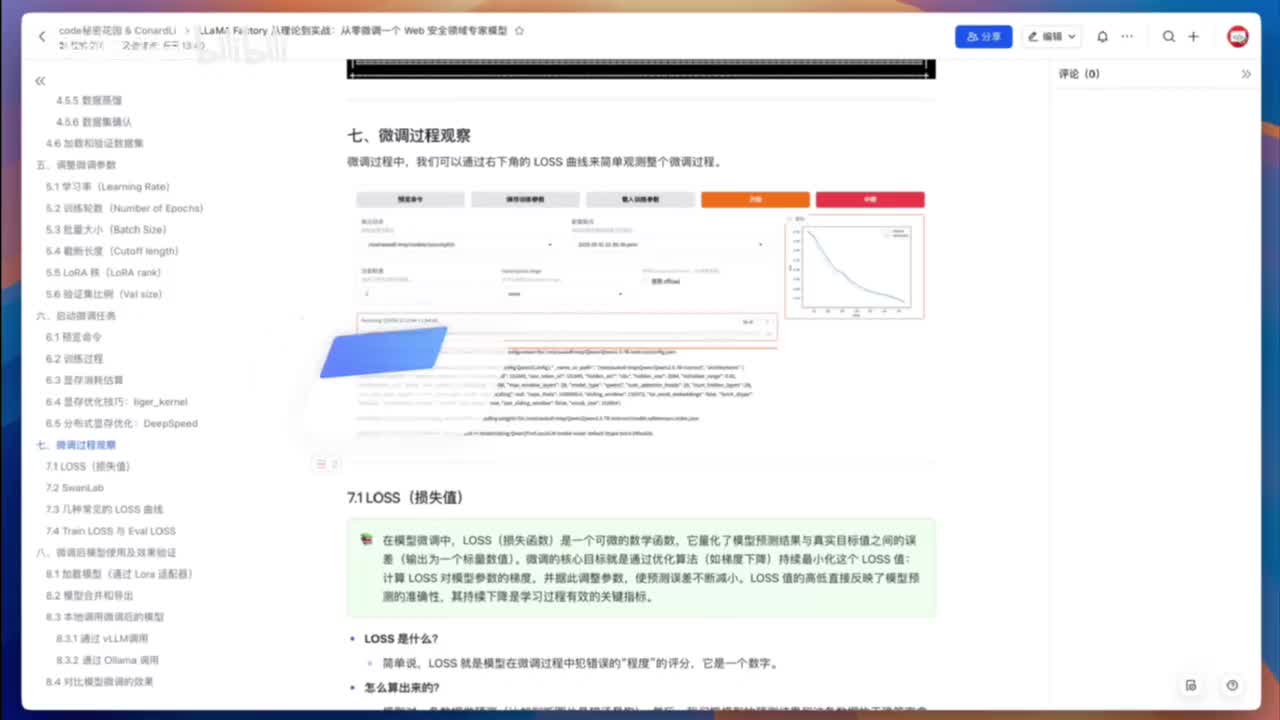Jump to 4.6 加载和验证数据集
The height and width of the screenshot is (720, 1280).
tap(95, 144)
